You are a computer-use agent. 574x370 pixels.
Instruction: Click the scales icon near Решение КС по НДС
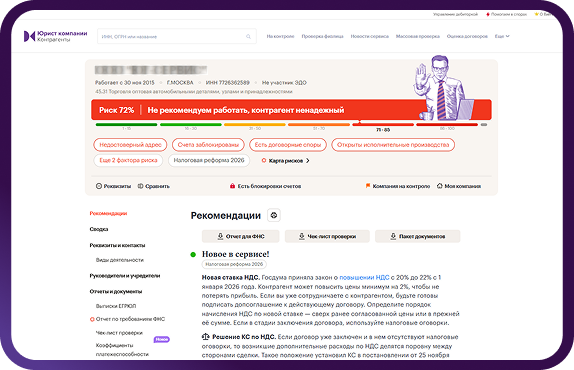tap(206, 336)
